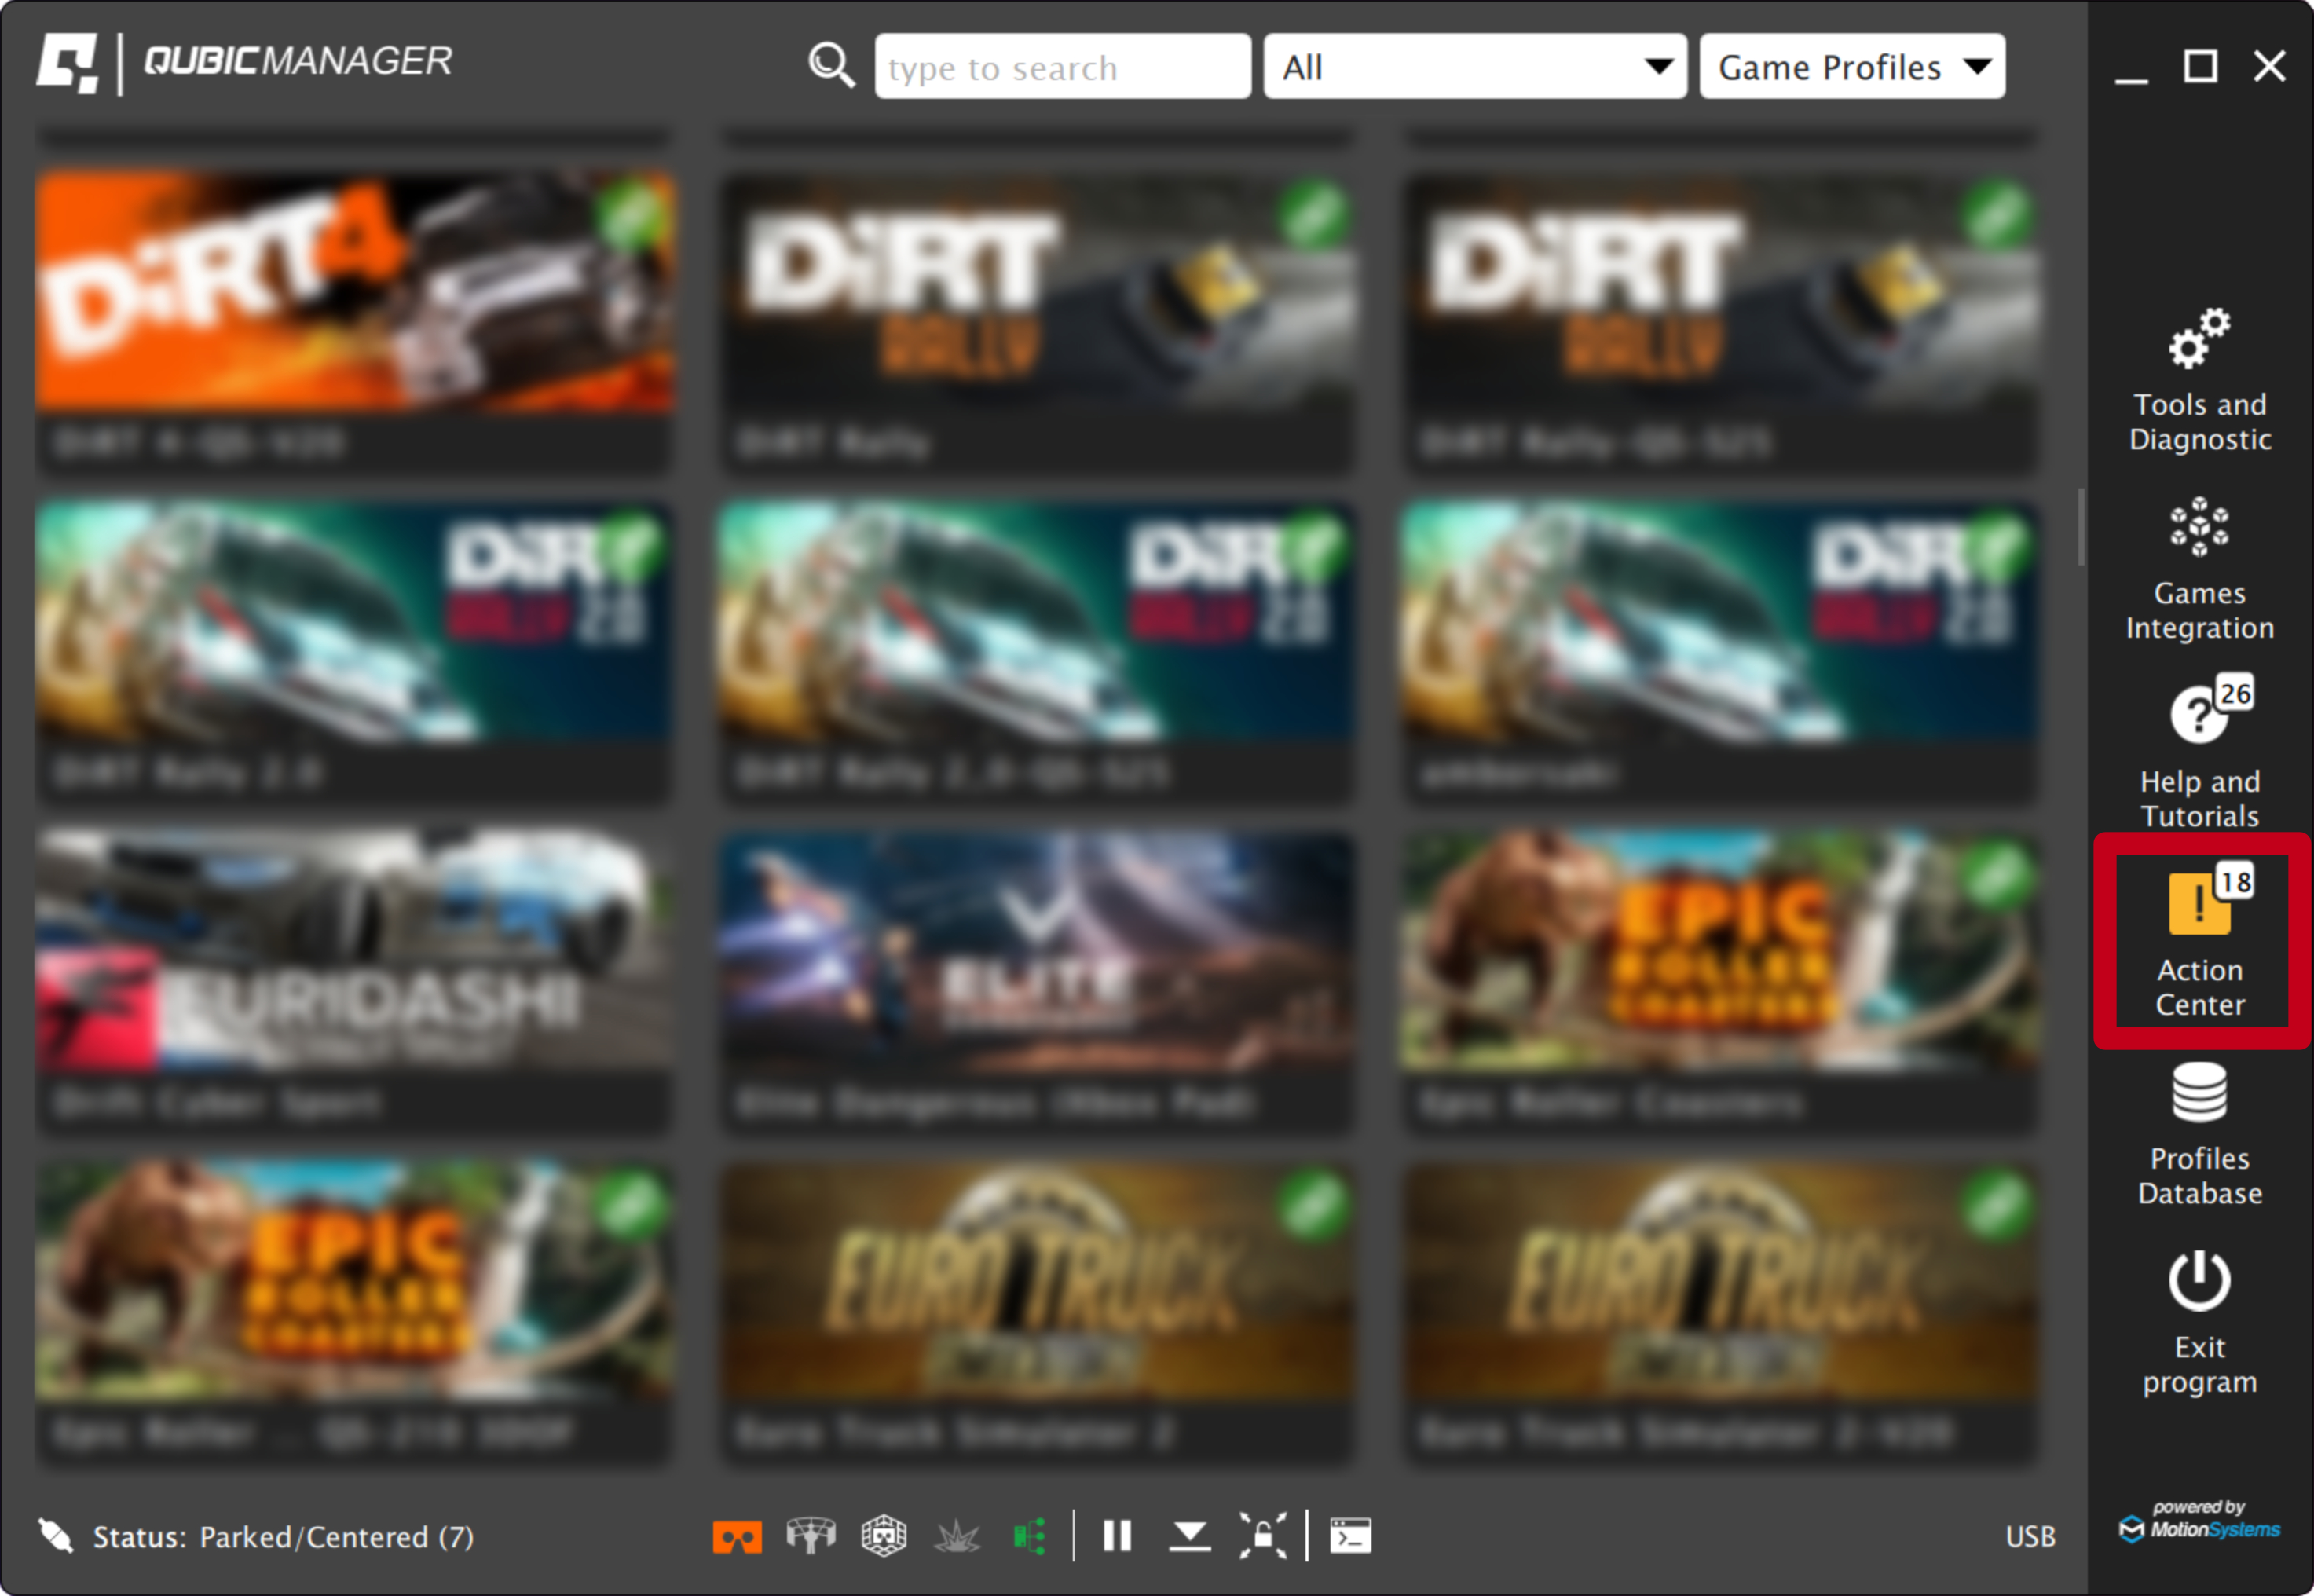Open Action Center with 18 notifications
Viewport: 2314px width, 1596px height.
2199,943
